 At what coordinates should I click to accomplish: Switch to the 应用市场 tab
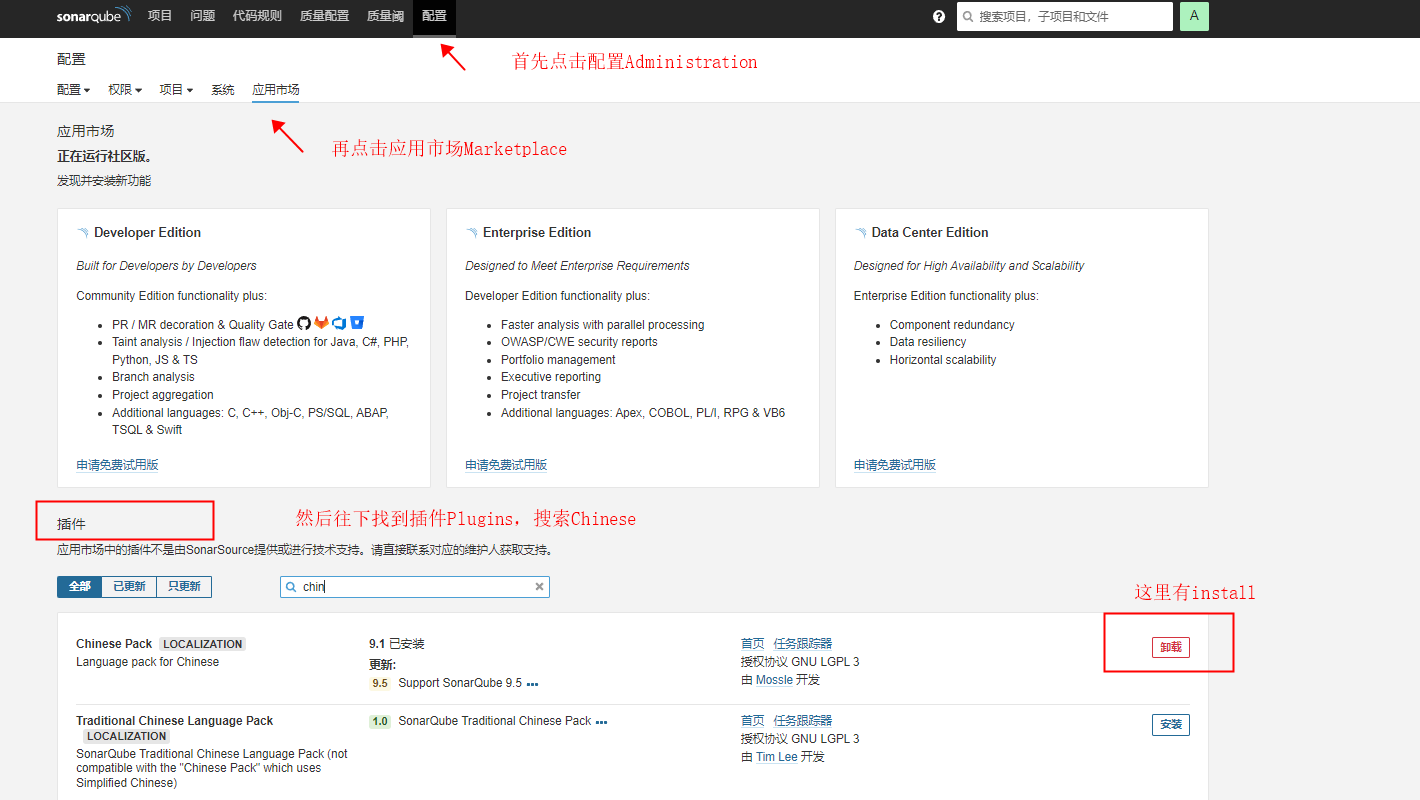pos(276,90)
